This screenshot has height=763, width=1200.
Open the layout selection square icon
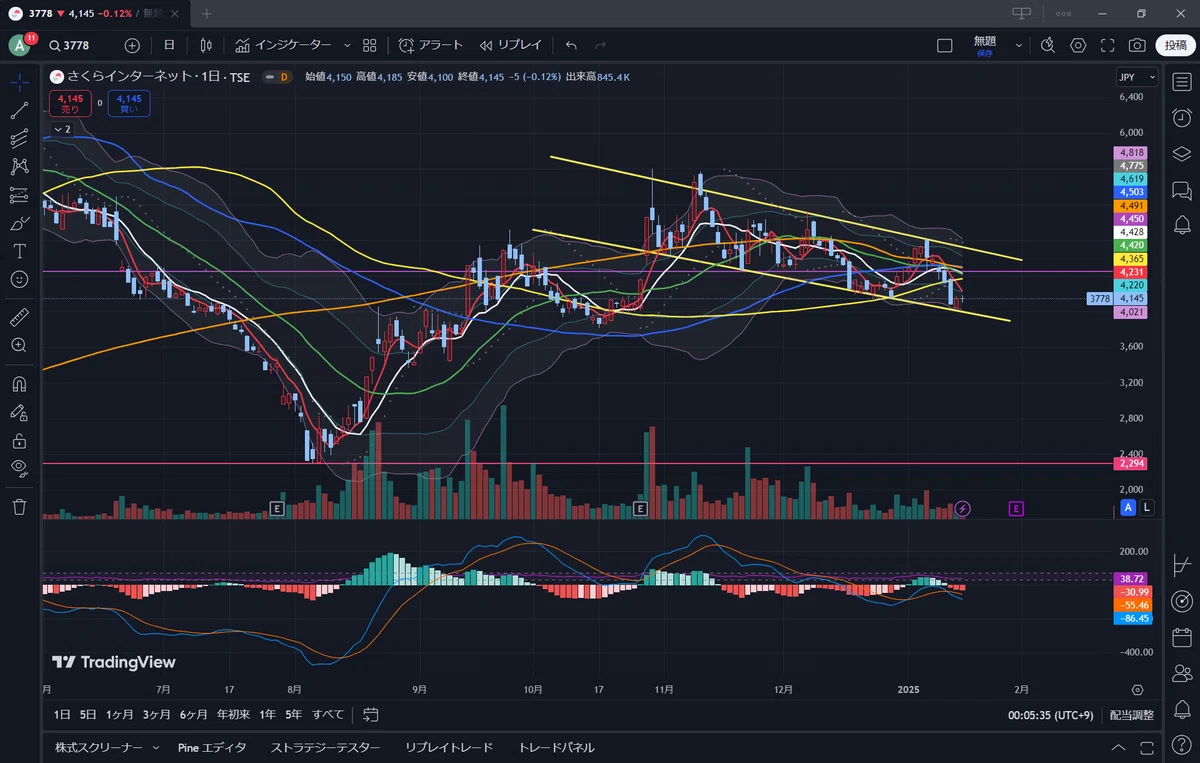[x=944, y=45]
